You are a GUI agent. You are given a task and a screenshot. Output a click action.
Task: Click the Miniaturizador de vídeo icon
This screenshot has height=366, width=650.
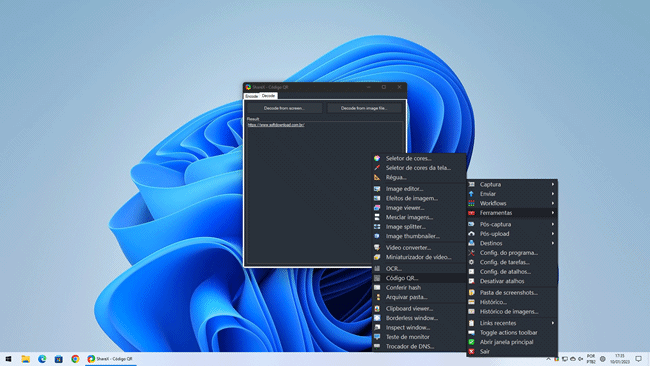point(377,257)
